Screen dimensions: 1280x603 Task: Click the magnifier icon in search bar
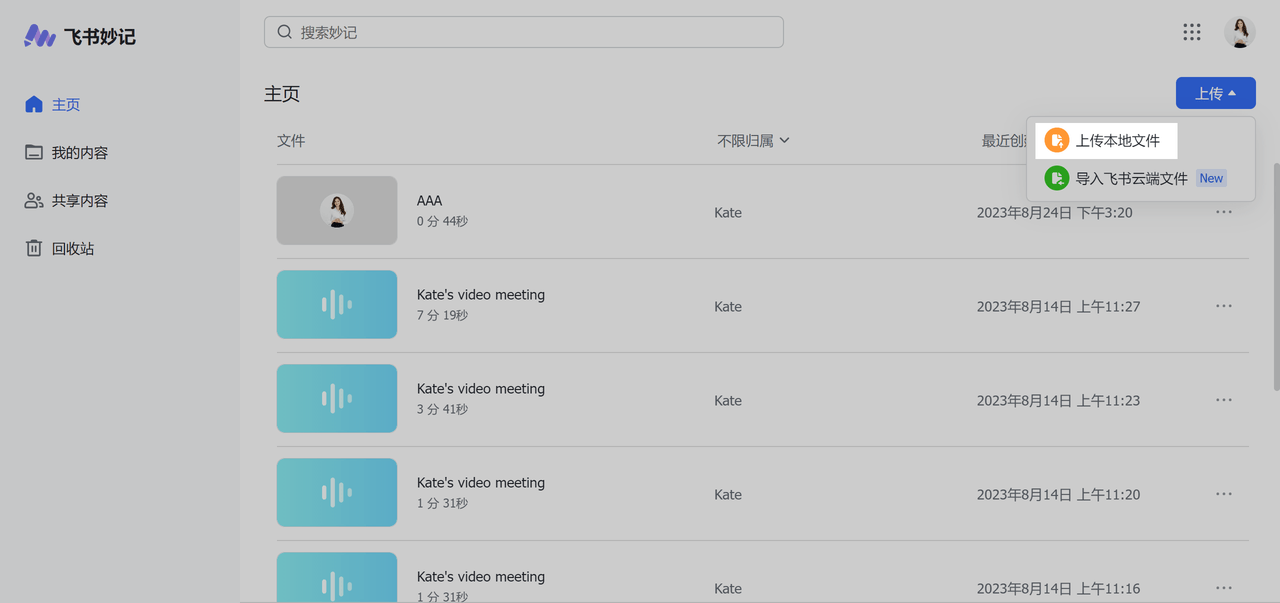[285, 32]
